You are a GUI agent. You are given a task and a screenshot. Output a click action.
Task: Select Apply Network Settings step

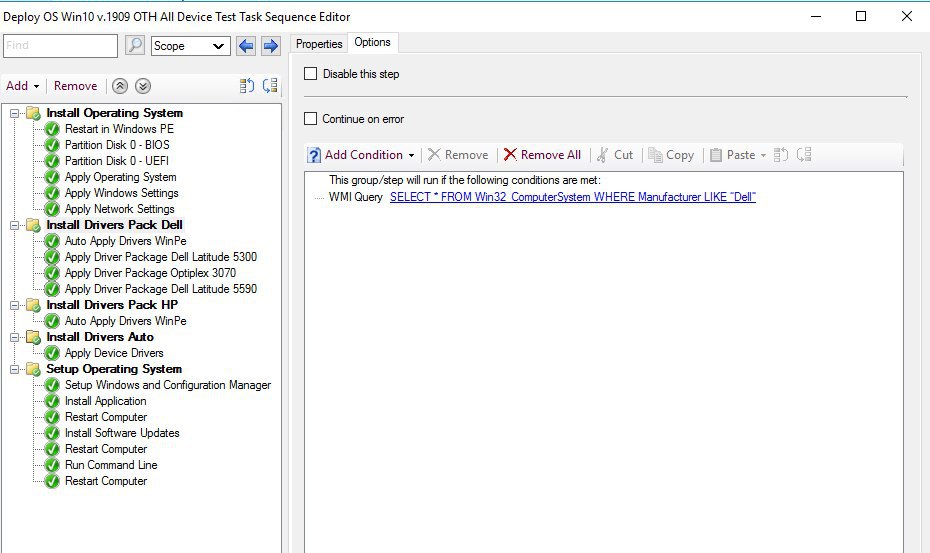(120, 209)
